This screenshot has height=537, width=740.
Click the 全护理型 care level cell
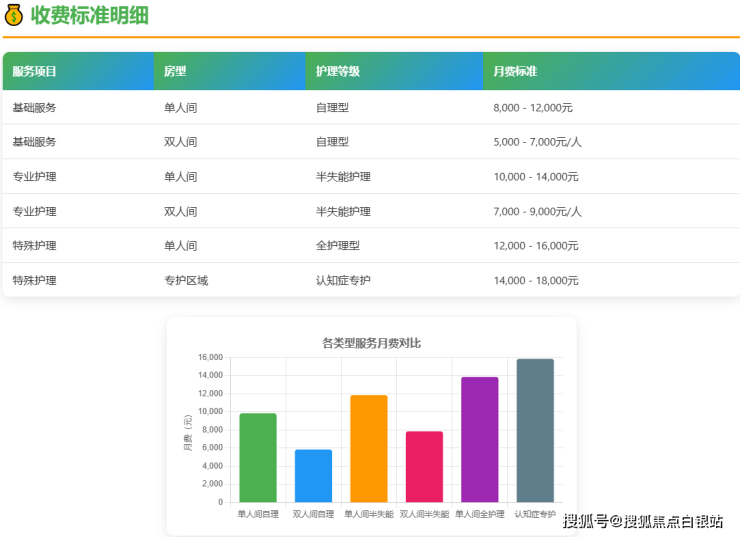337,245
